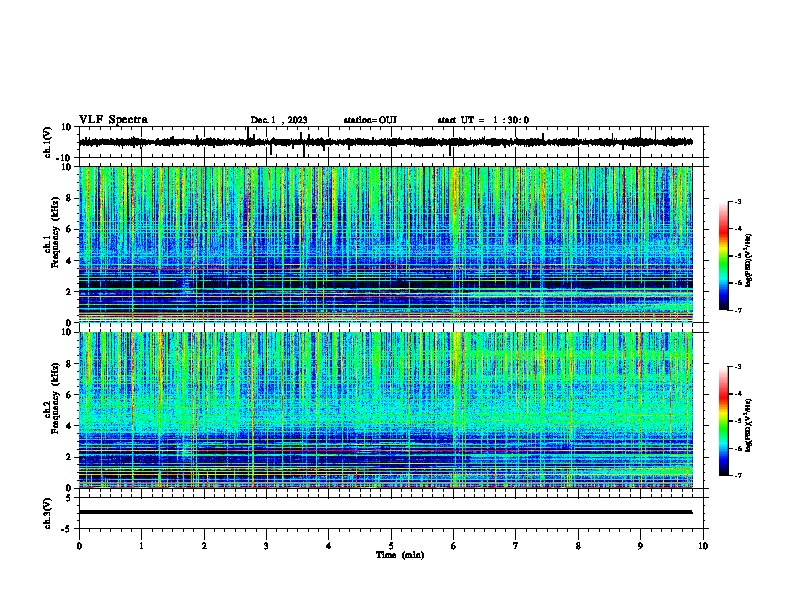The width and height of the screenshot is (792, 612).
Task: Click the "6" kHz tick on ch.2 axis
Action: (69, 395)
